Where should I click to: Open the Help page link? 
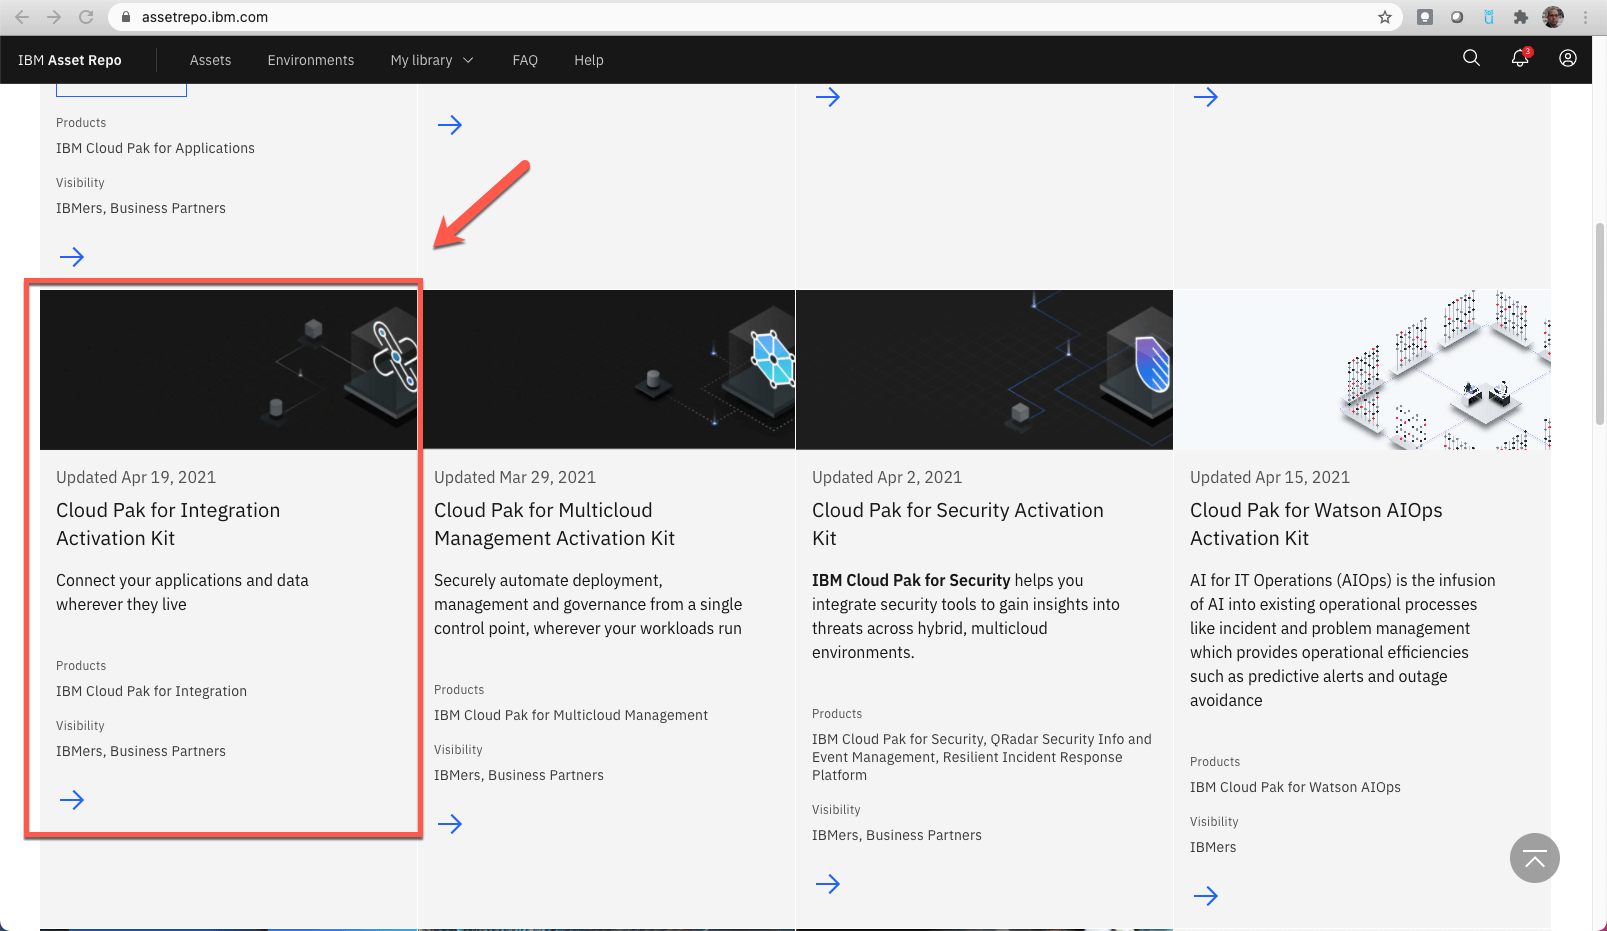click(x=589, y=60)
